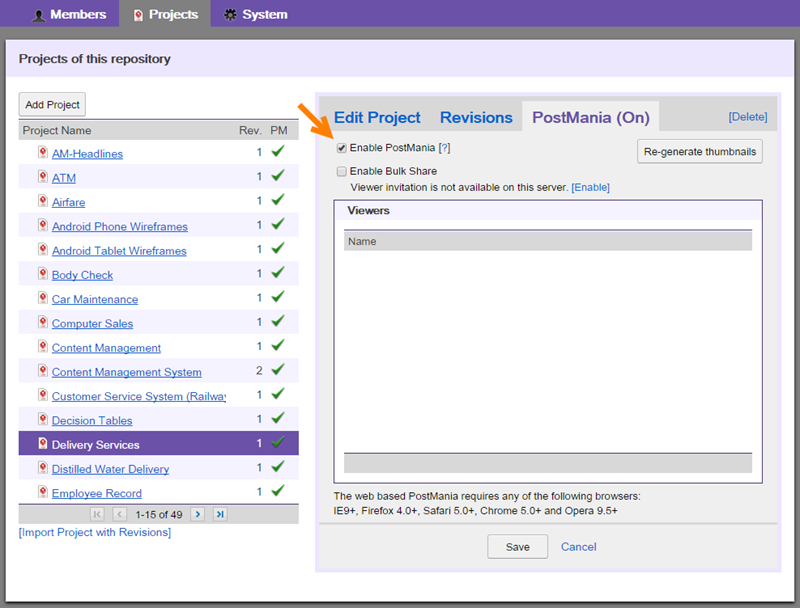Open the Members tab

pos(68,14)
